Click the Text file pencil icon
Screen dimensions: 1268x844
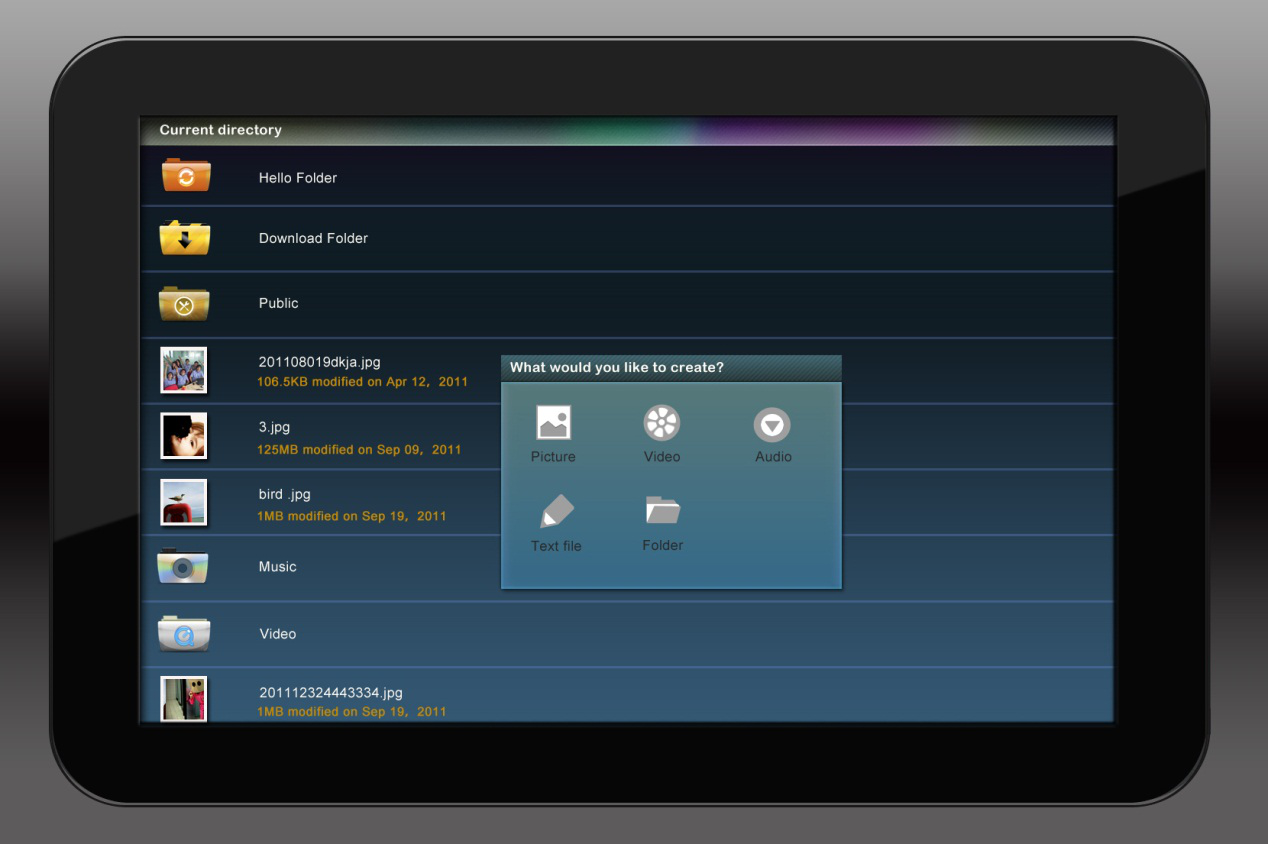(x=556, y=512)
